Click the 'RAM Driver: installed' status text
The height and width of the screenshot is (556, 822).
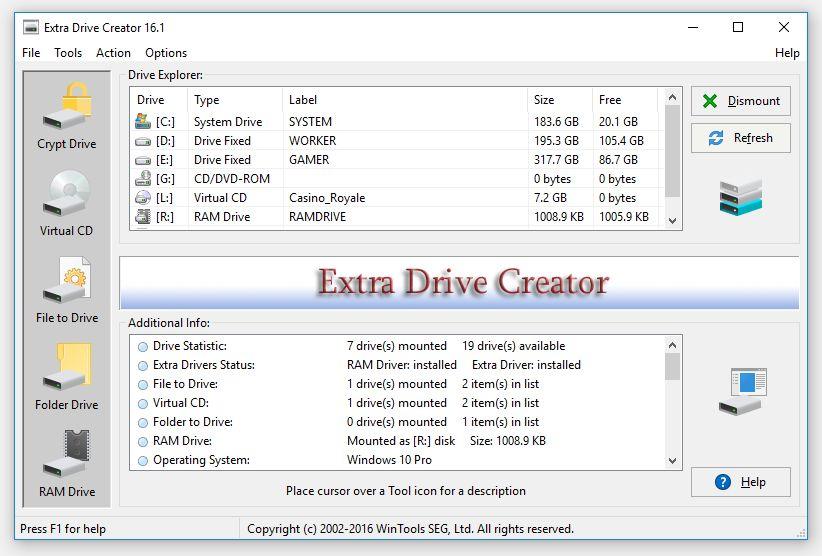point(402,365)
